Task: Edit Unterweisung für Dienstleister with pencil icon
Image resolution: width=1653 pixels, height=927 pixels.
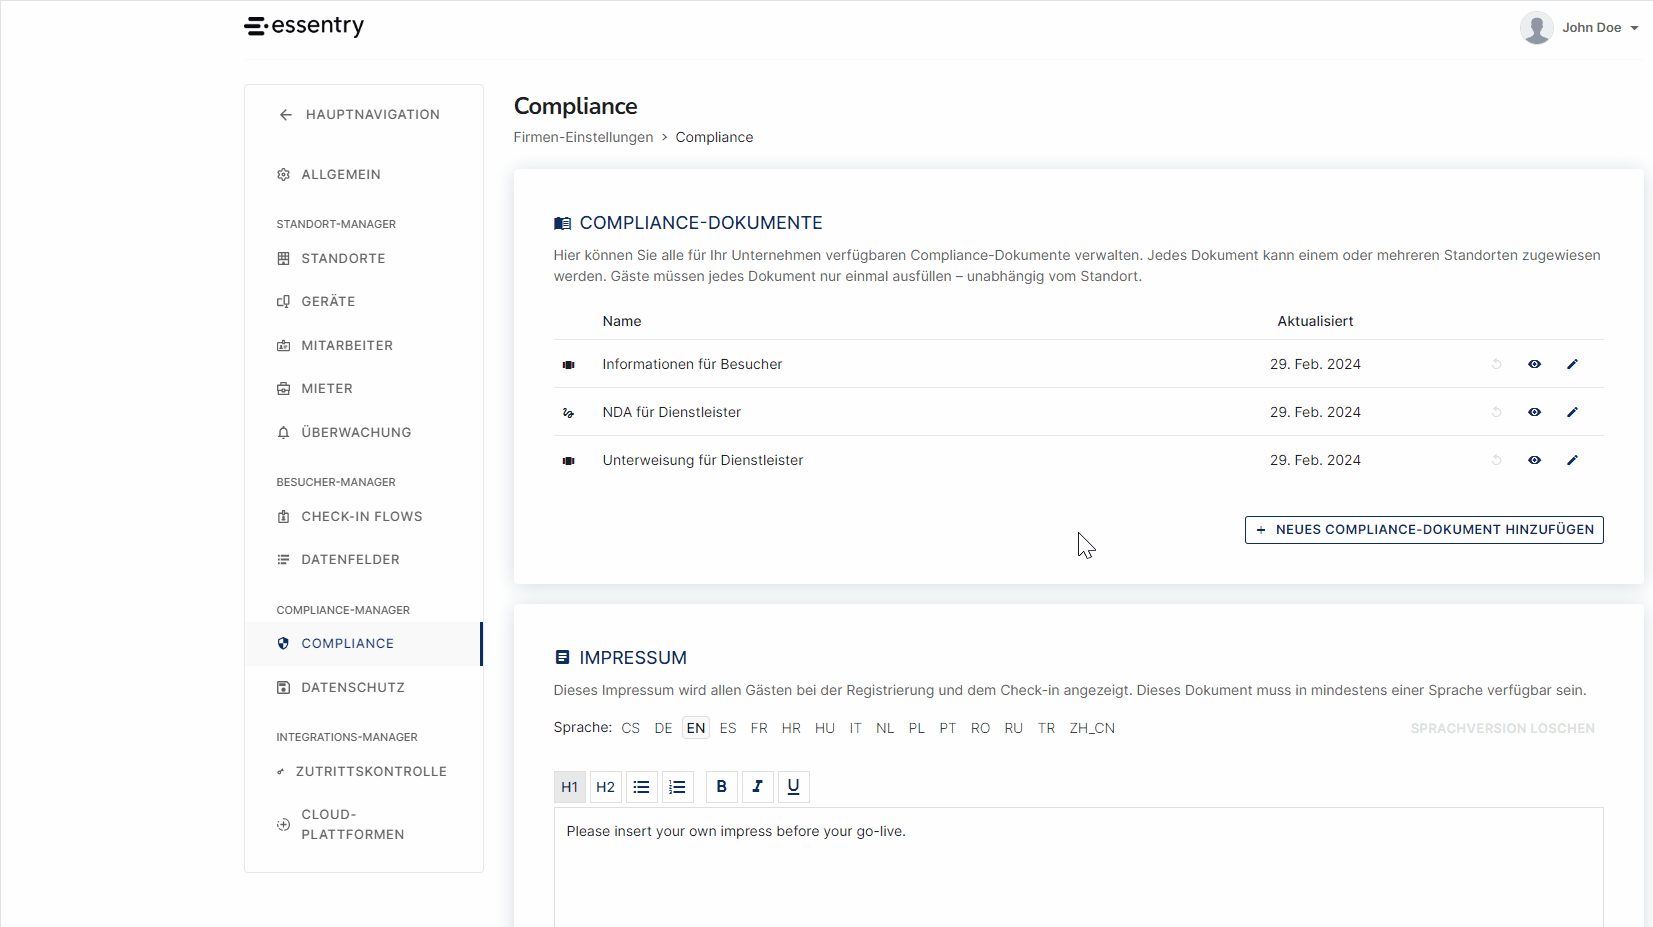Action: (1572, 461)
